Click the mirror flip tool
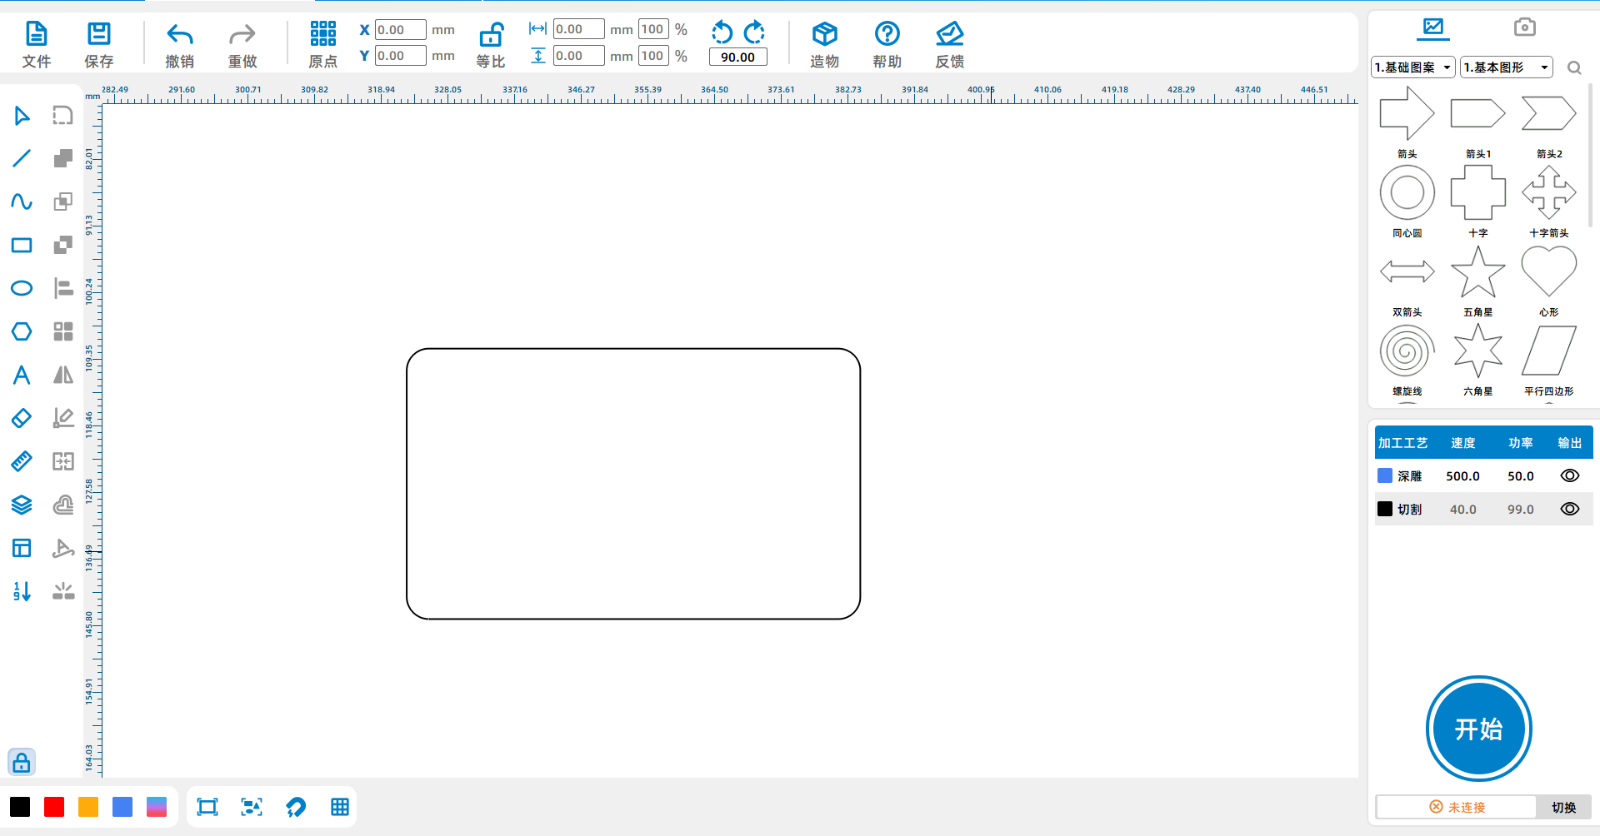 coord(63,375)
